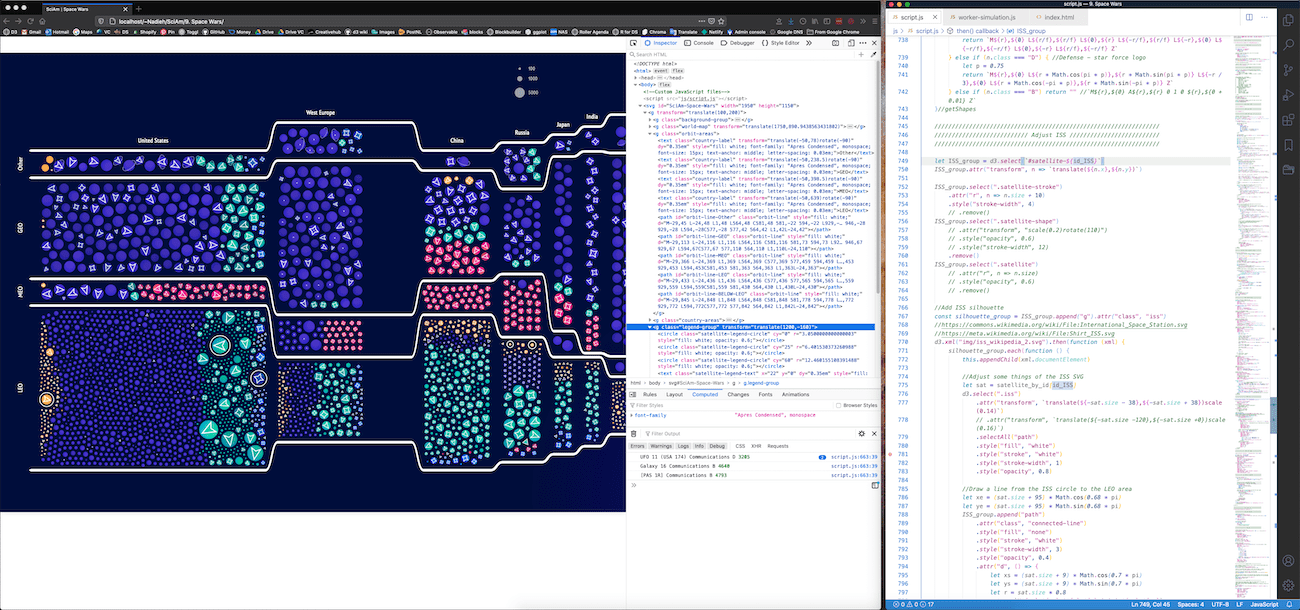
Task: Open the Style Editor tab
Action: pyautogui.click(x=781, y=43)
